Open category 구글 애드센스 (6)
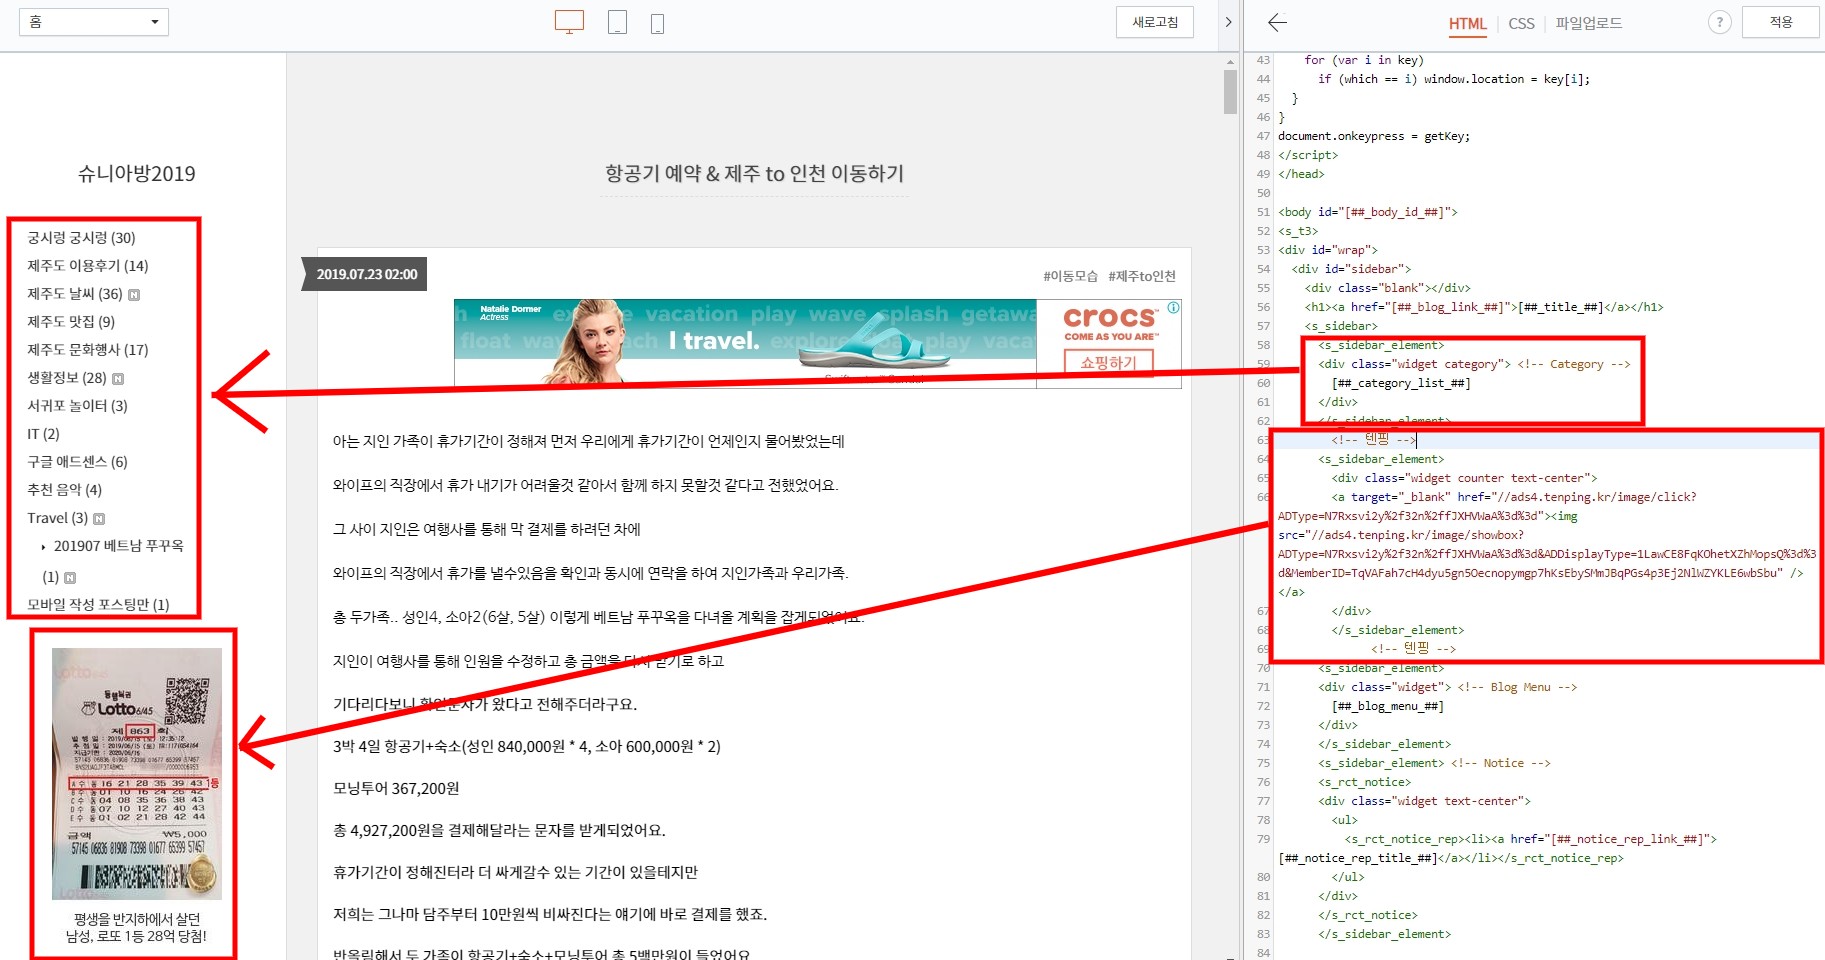The image size is (1825, 960). (x=77, y=462)
